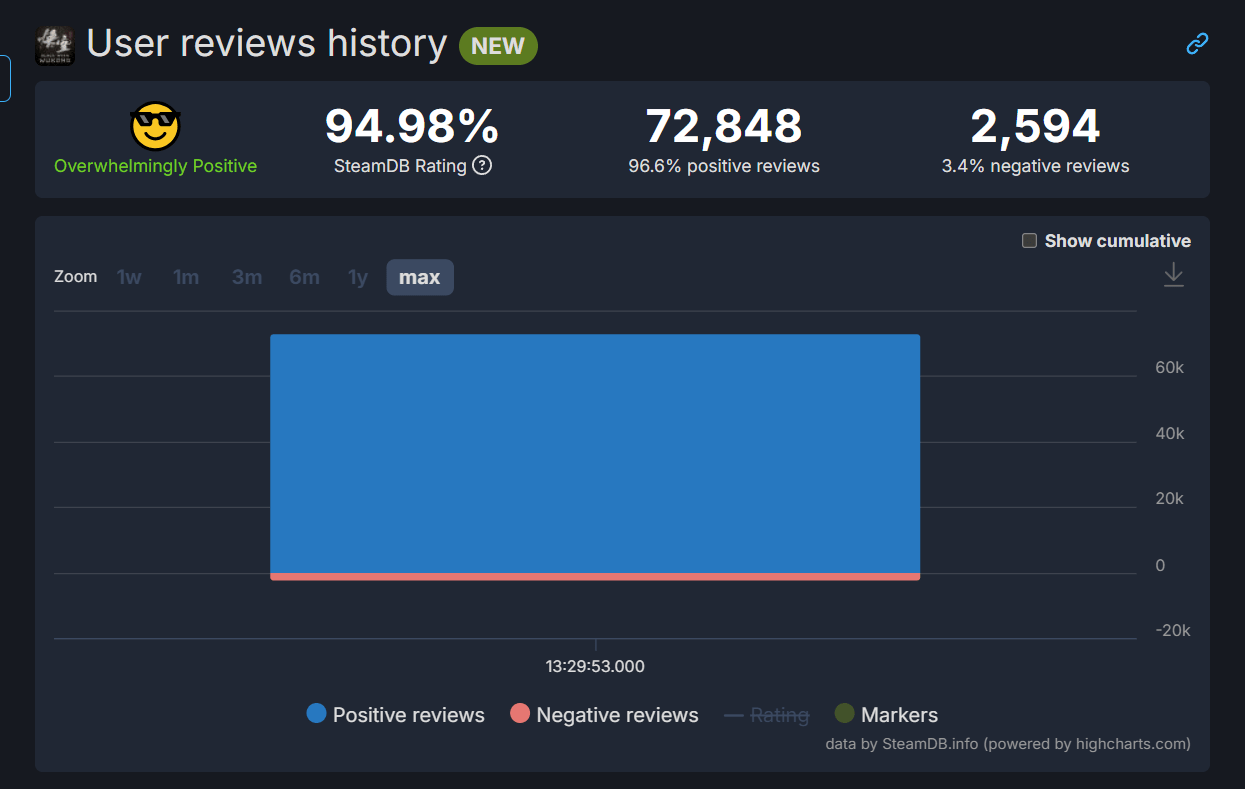Toggle the Markers legend item

[898, 715]
